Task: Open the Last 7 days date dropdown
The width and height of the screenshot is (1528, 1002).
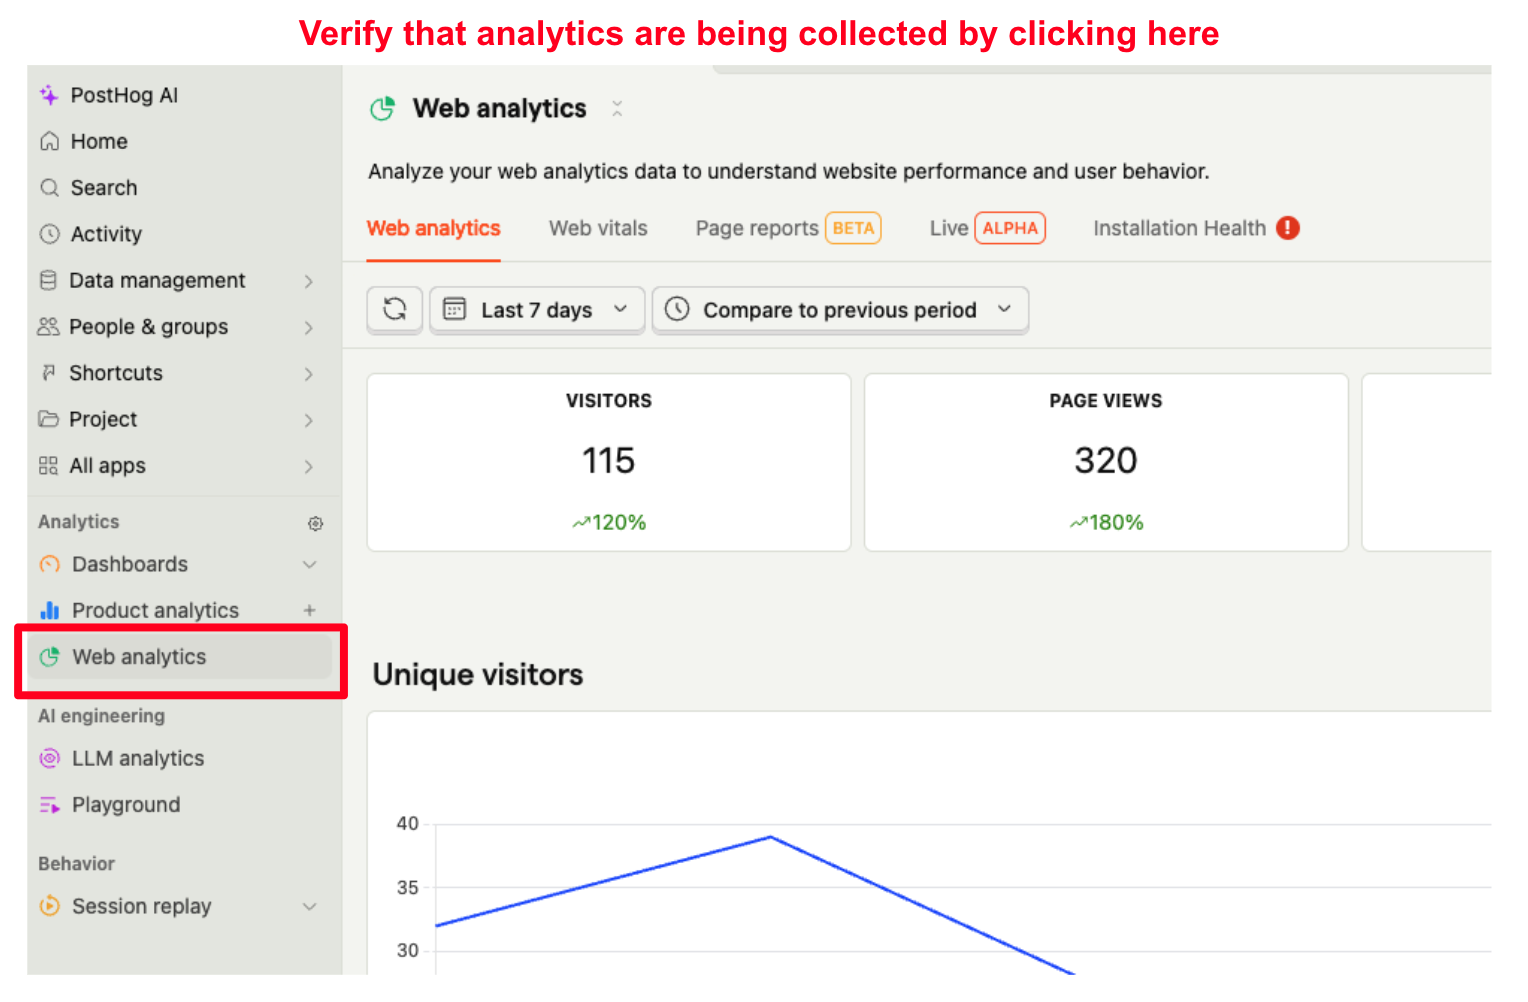Action: 536,309
